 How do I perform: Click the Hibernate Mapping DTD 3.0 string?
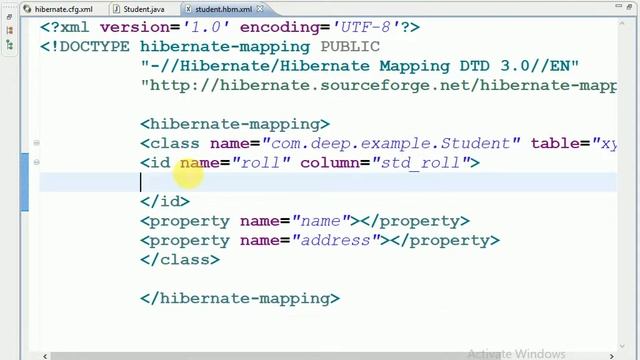click(x=360, y=66)
